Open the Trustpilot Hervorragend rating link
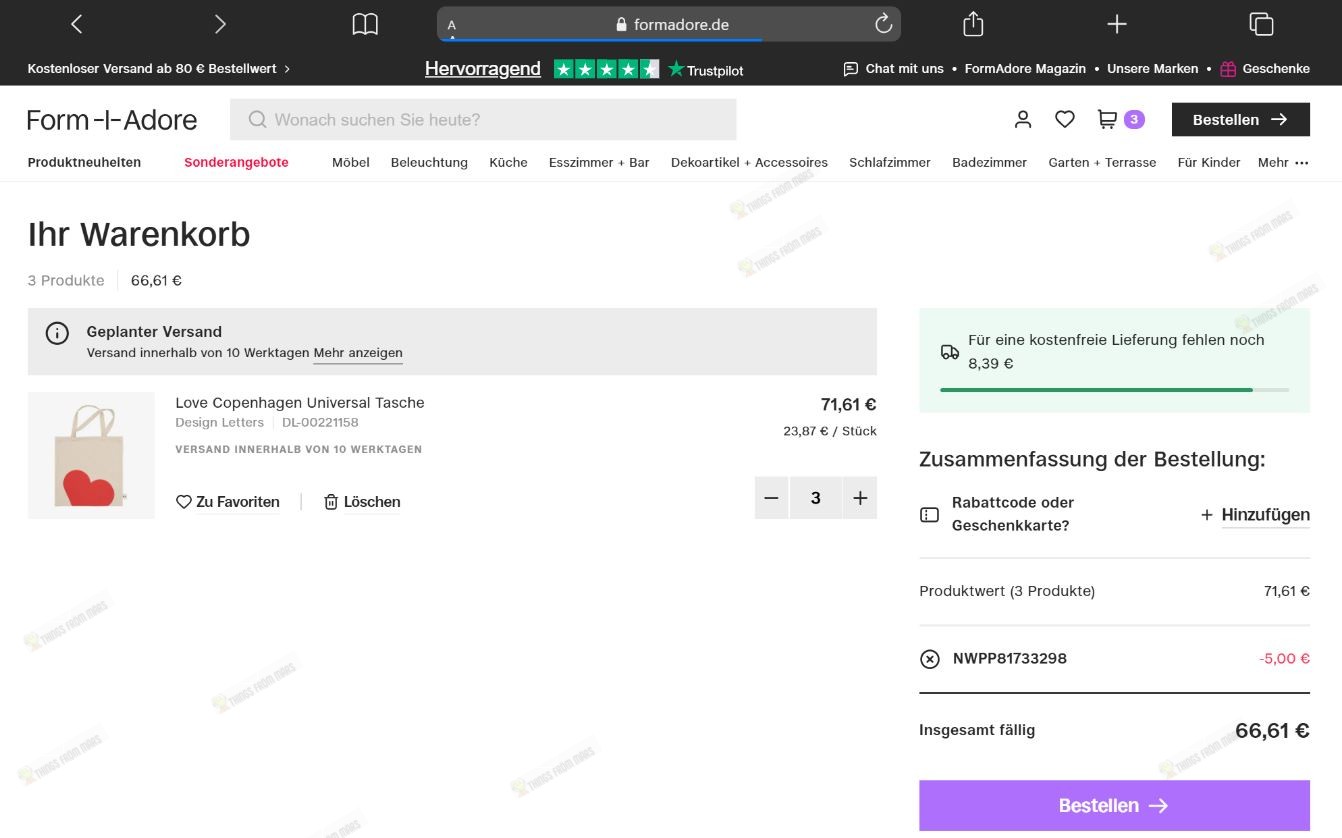1342x838 pixels. pos(584,69)
